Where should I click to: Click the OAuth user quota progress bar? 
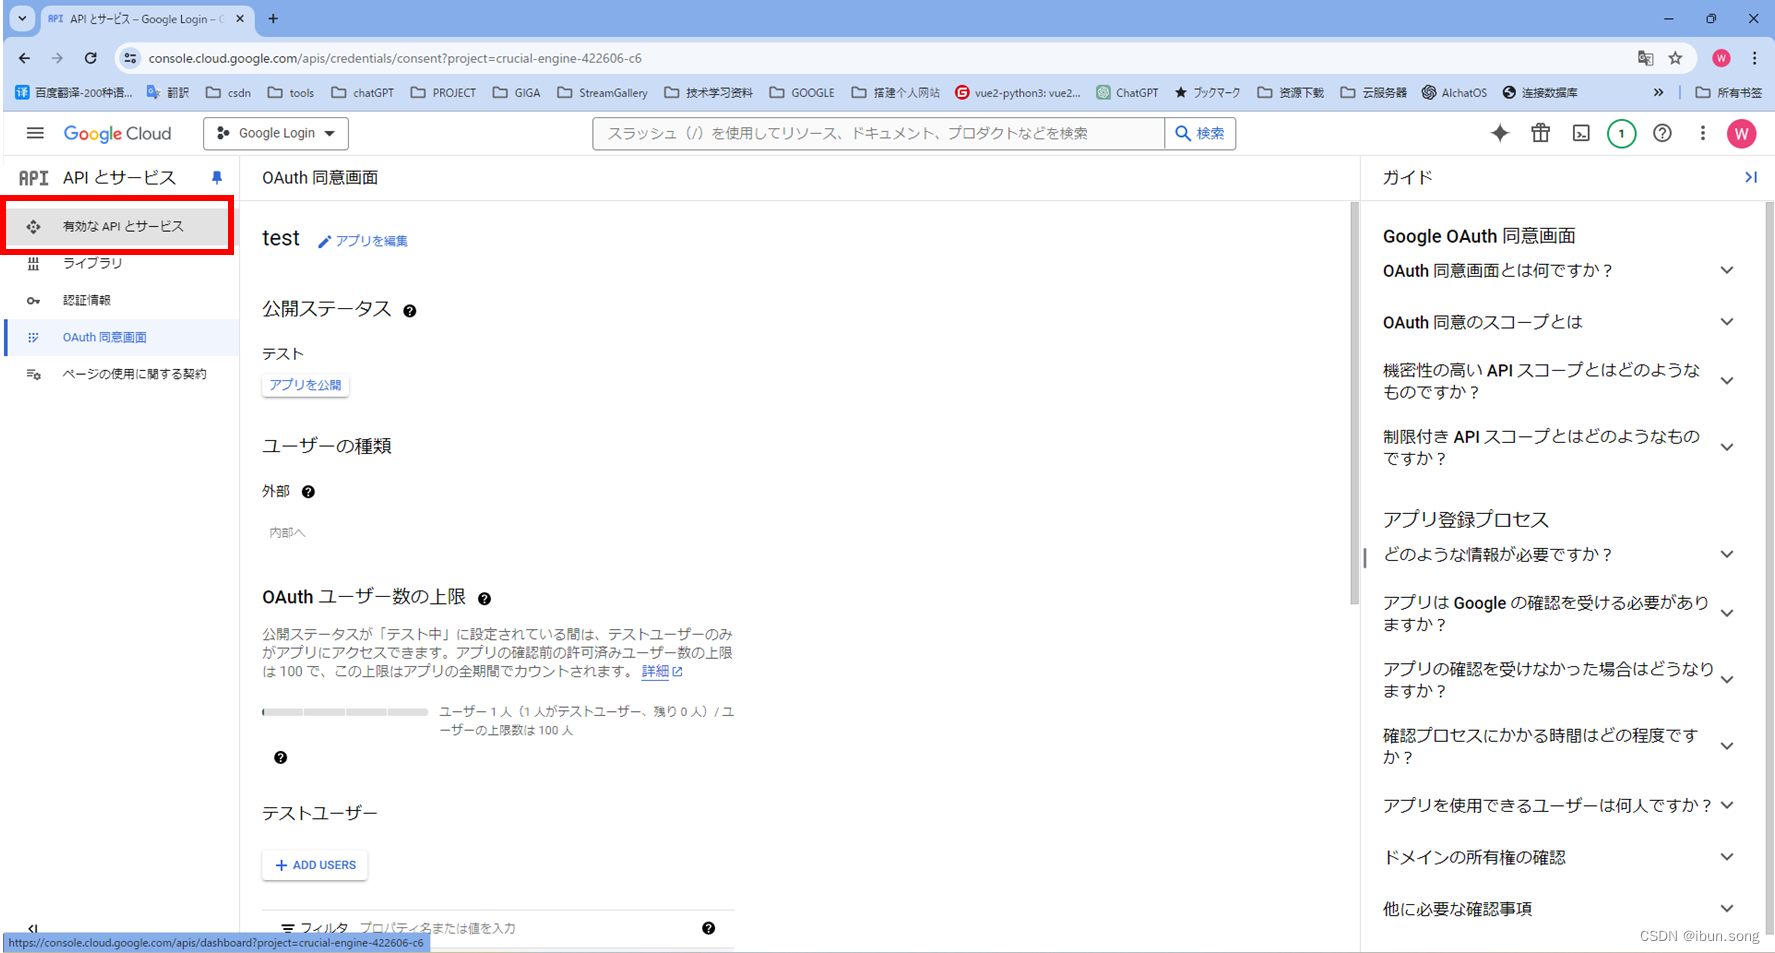[x=345, y=712]
